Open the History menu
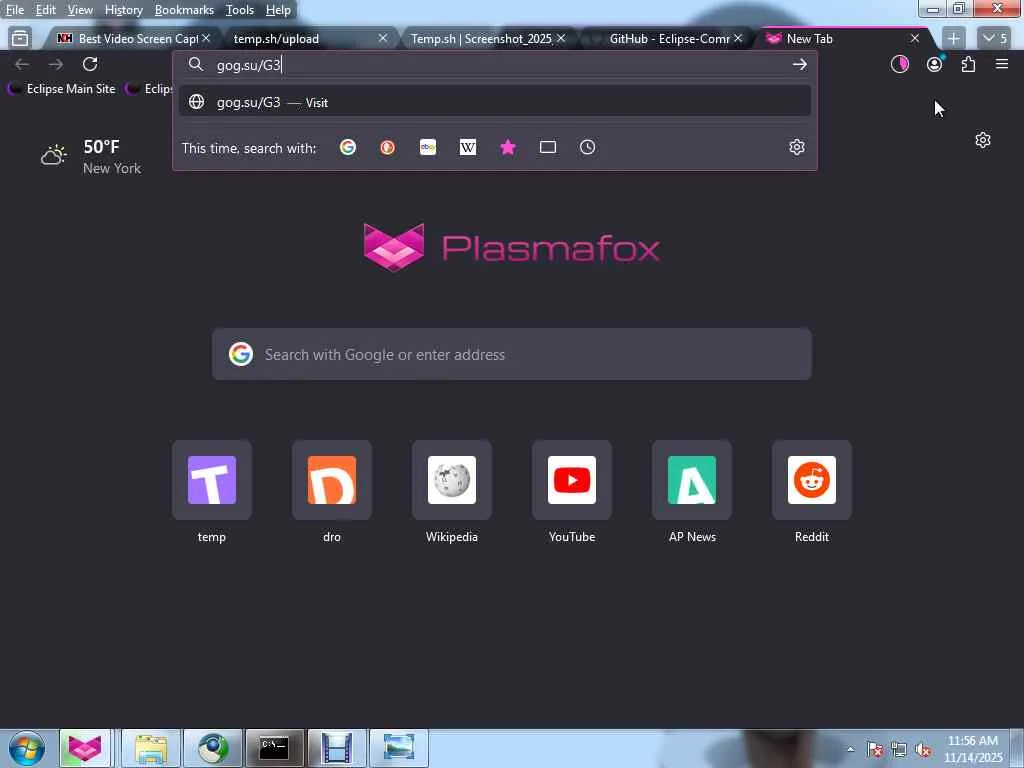 [x=123, y=10]
